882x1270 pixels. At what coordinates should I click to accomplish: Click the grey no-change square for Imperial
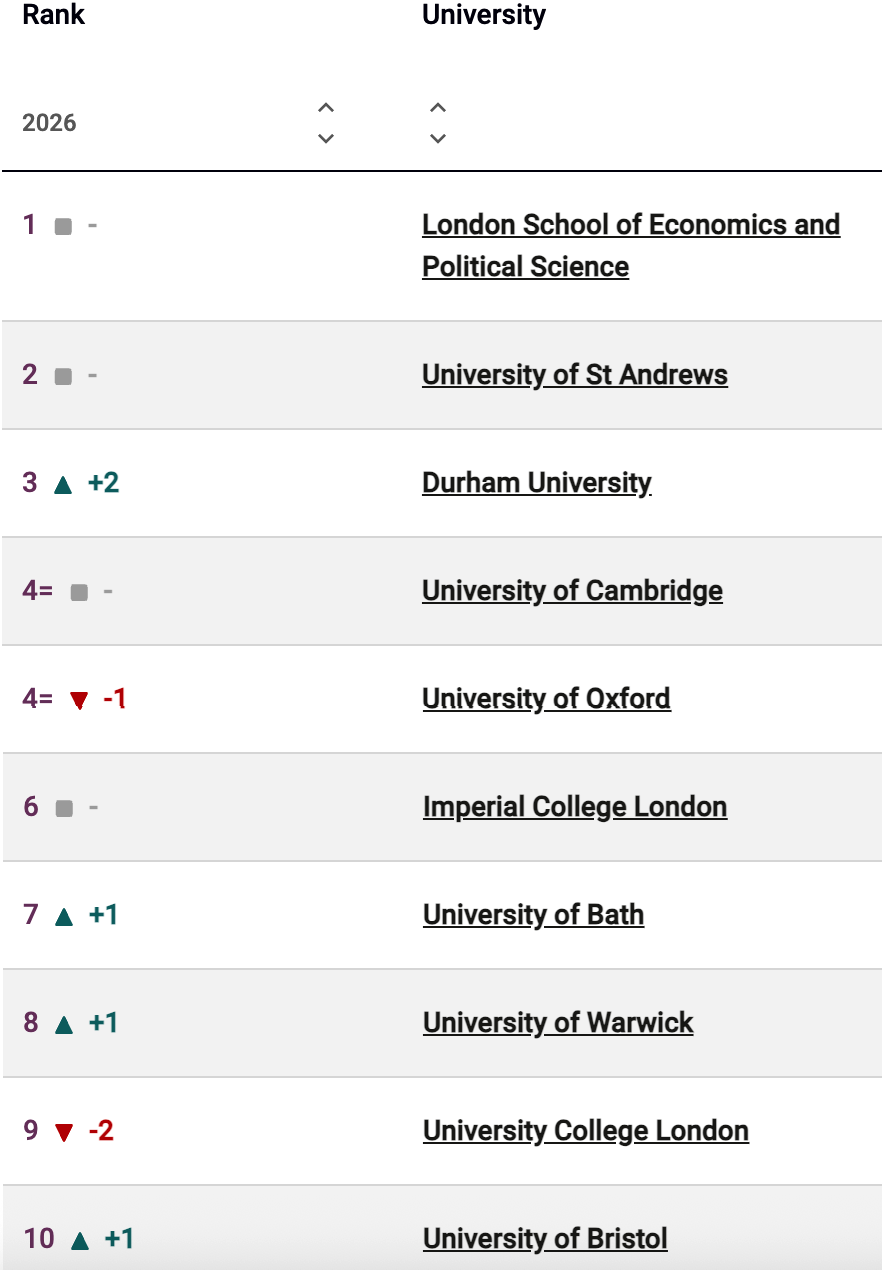coord(64,808)
